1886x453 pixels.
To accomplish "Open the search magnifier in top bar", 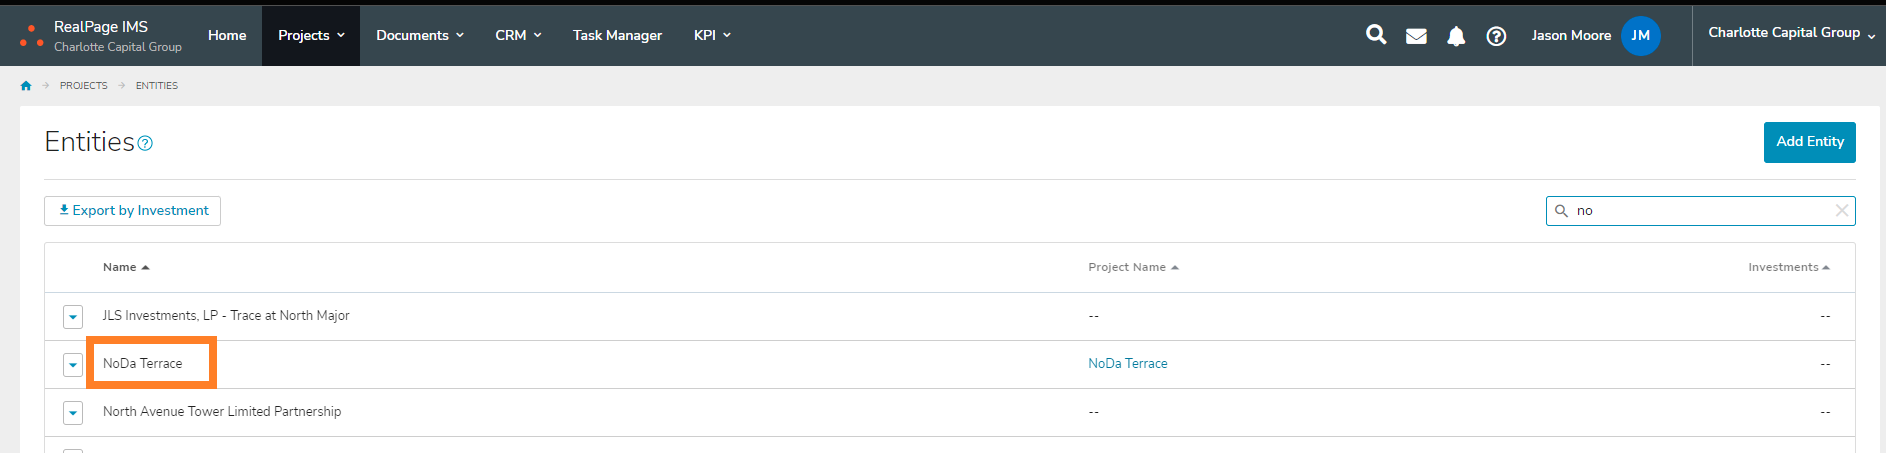I will pos(1376,35).
